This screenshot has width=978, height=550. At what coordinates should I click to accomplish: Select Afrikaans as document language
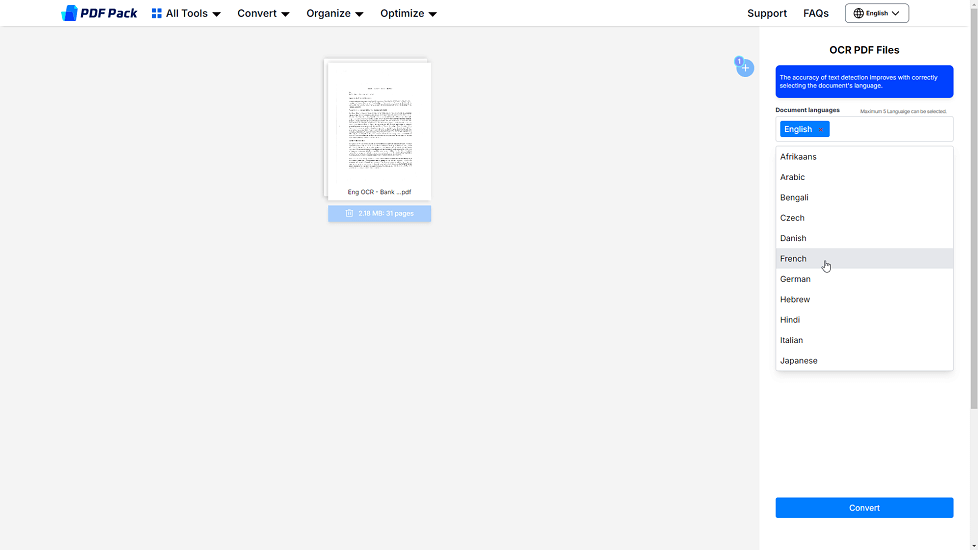coord(798,157)
